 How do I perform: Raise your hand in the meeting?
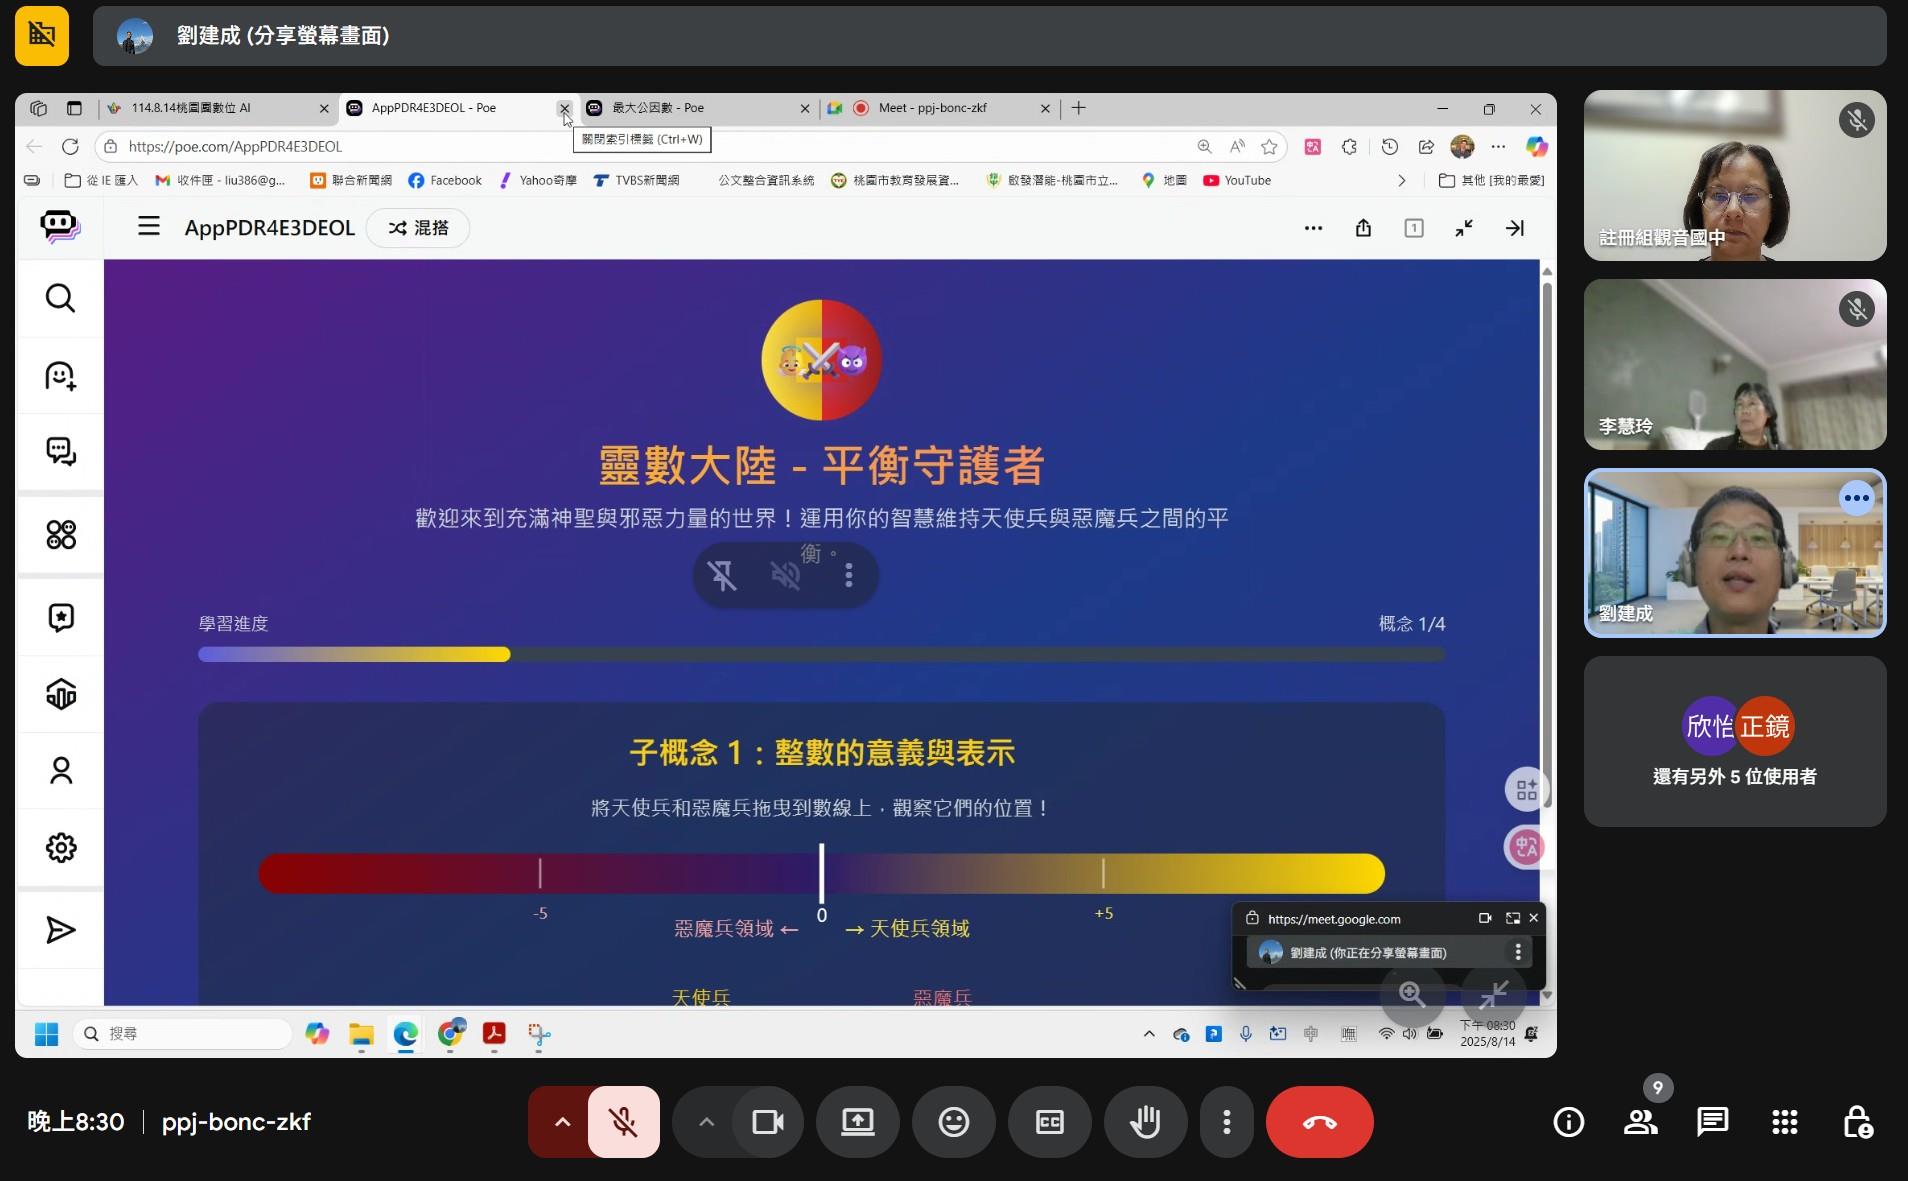(1145, 1122)
